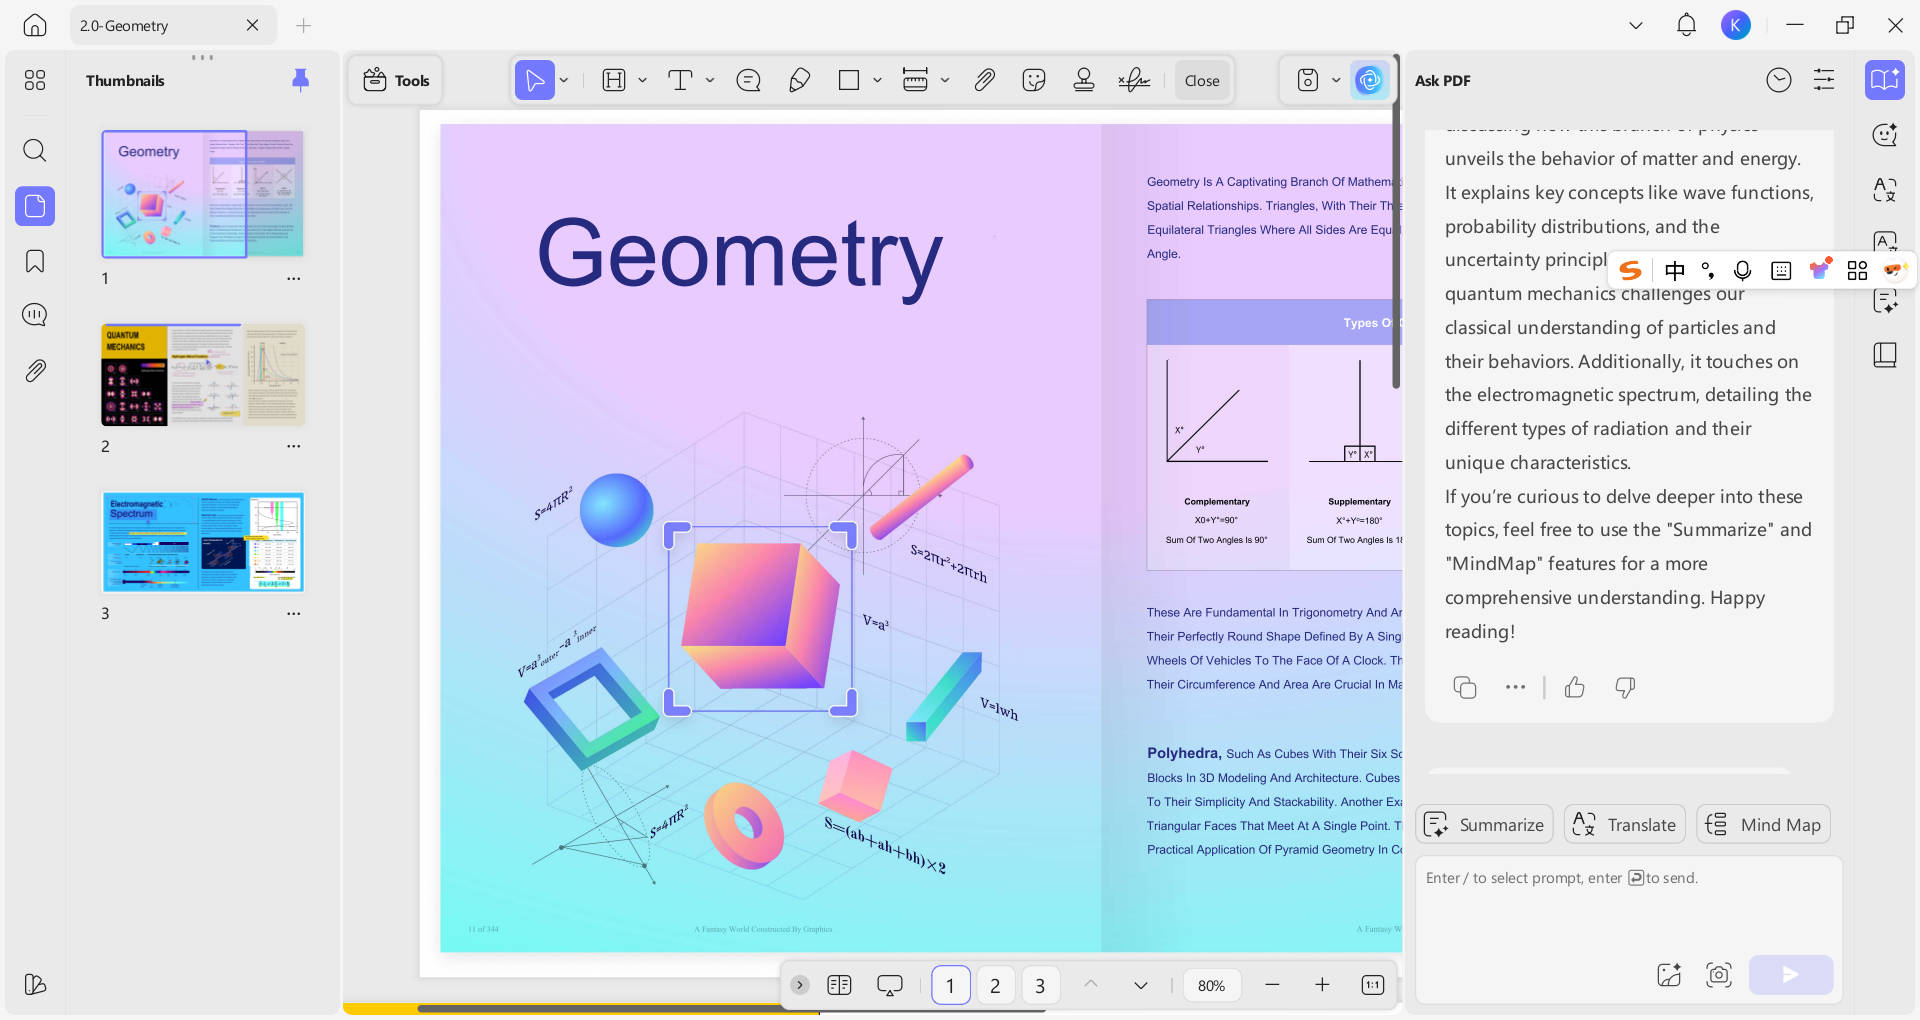The height and width of the screenshot is (1020, 1920).
Task: Switch to the 2.0-Geometry document tab
Action: click(x=125, y=25)
